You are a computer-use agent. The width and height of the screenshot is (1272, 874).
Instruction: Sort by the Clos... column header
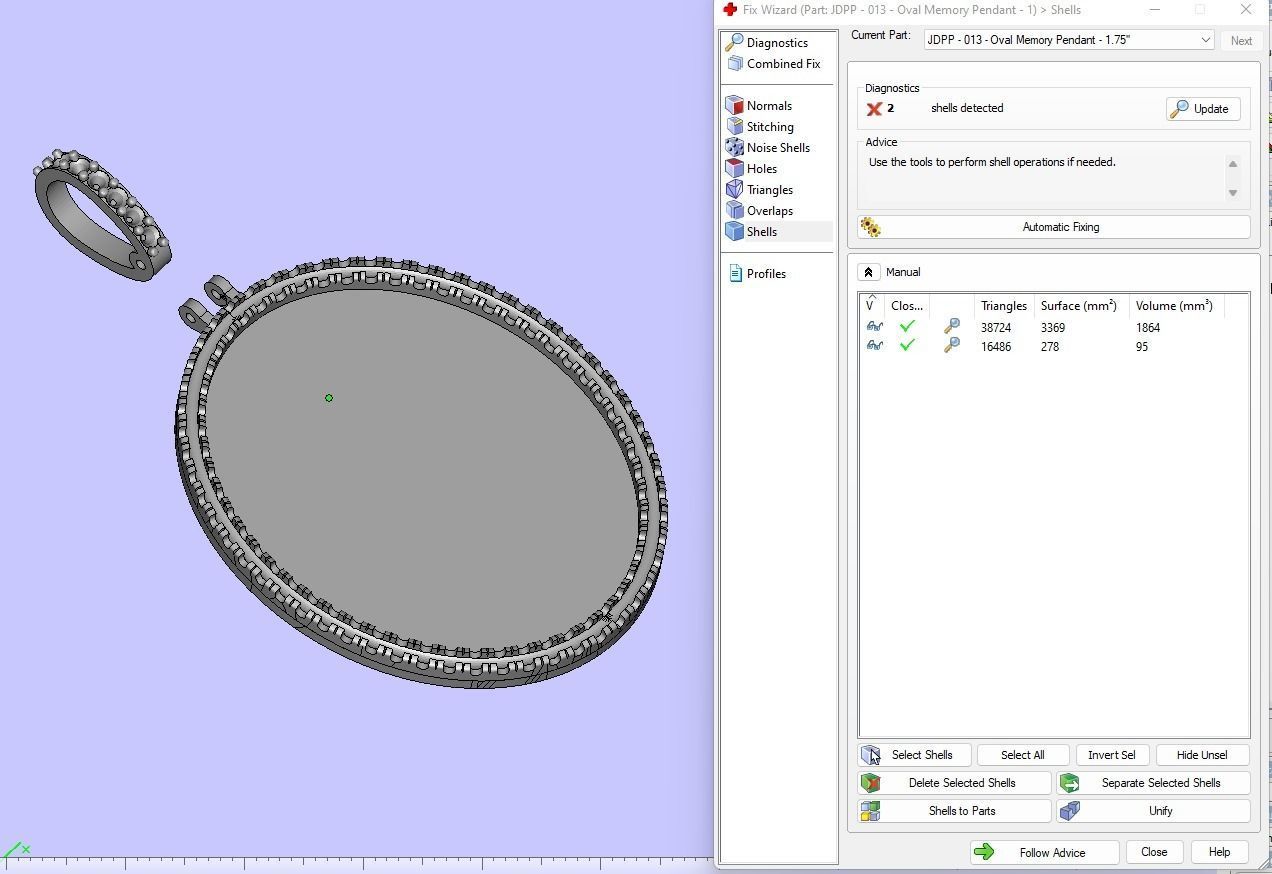pos(907,306)
